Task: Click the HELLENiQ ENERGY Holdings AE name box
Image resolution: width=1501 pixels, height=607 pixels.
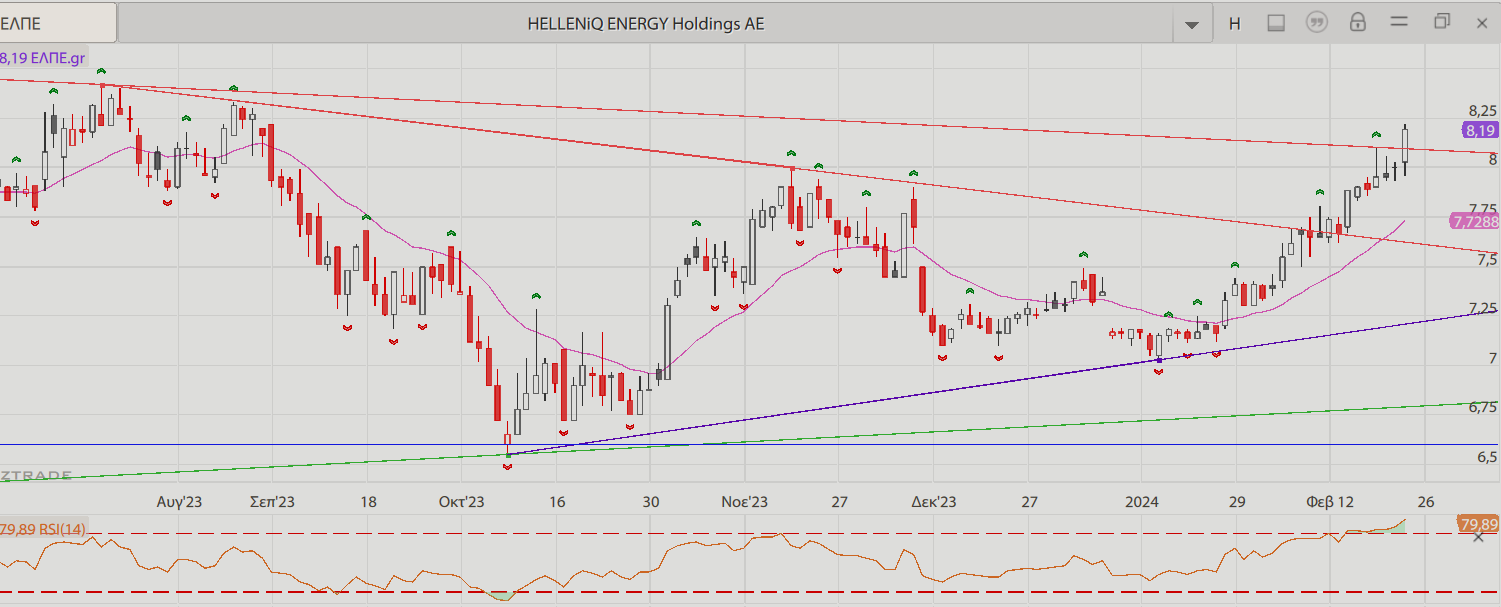Action: coord(646,23)
